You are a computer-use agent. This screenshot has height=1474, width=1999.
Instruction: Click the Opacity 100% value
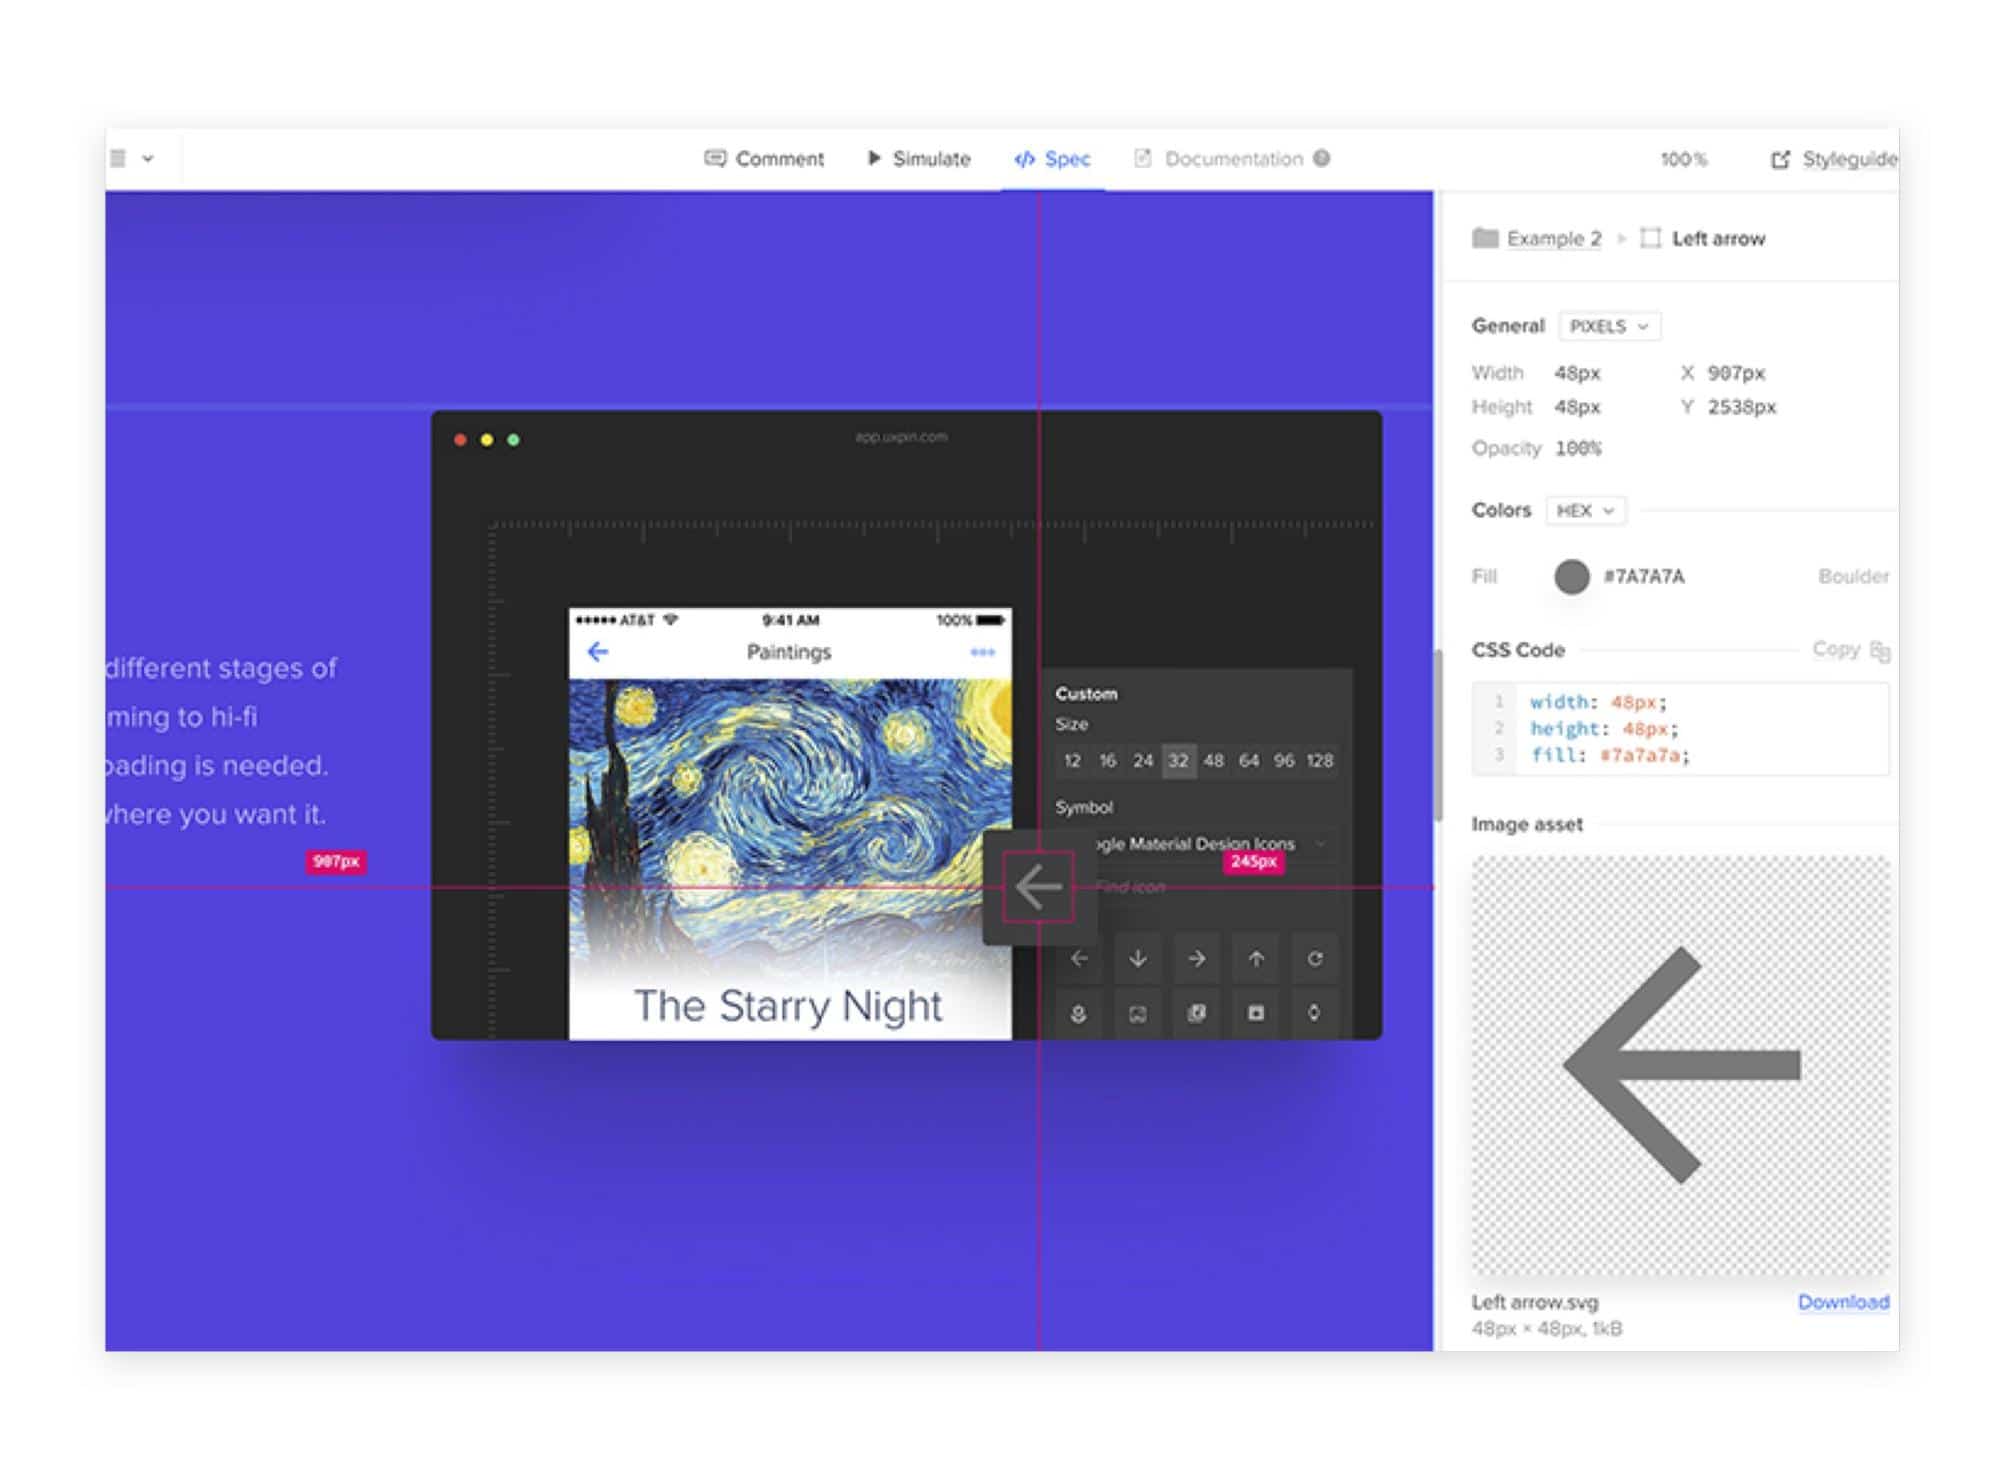click(x=1578, y=448)
